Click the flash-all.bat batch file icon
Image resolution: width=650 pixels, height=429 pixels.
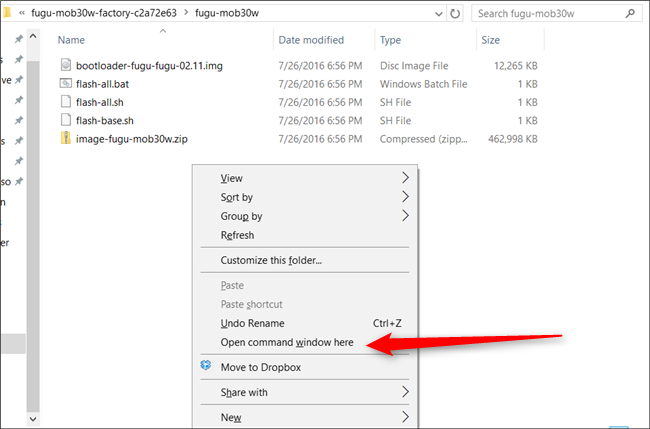click(x=65, y=83)
